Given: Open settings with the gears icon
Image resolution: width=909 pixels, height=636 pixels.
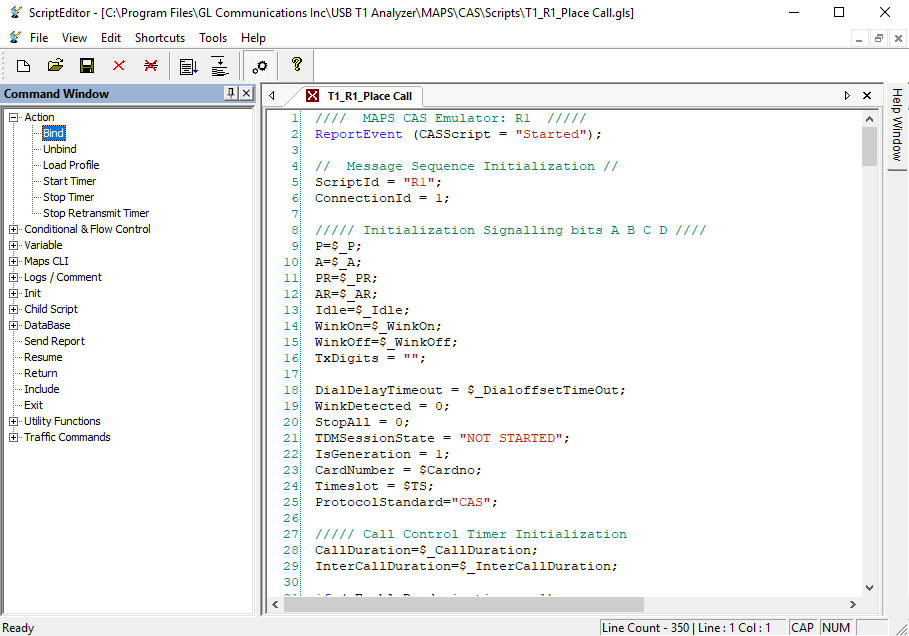Looking at the screenshot, I should pyautogui.click(x=259, y=66).
